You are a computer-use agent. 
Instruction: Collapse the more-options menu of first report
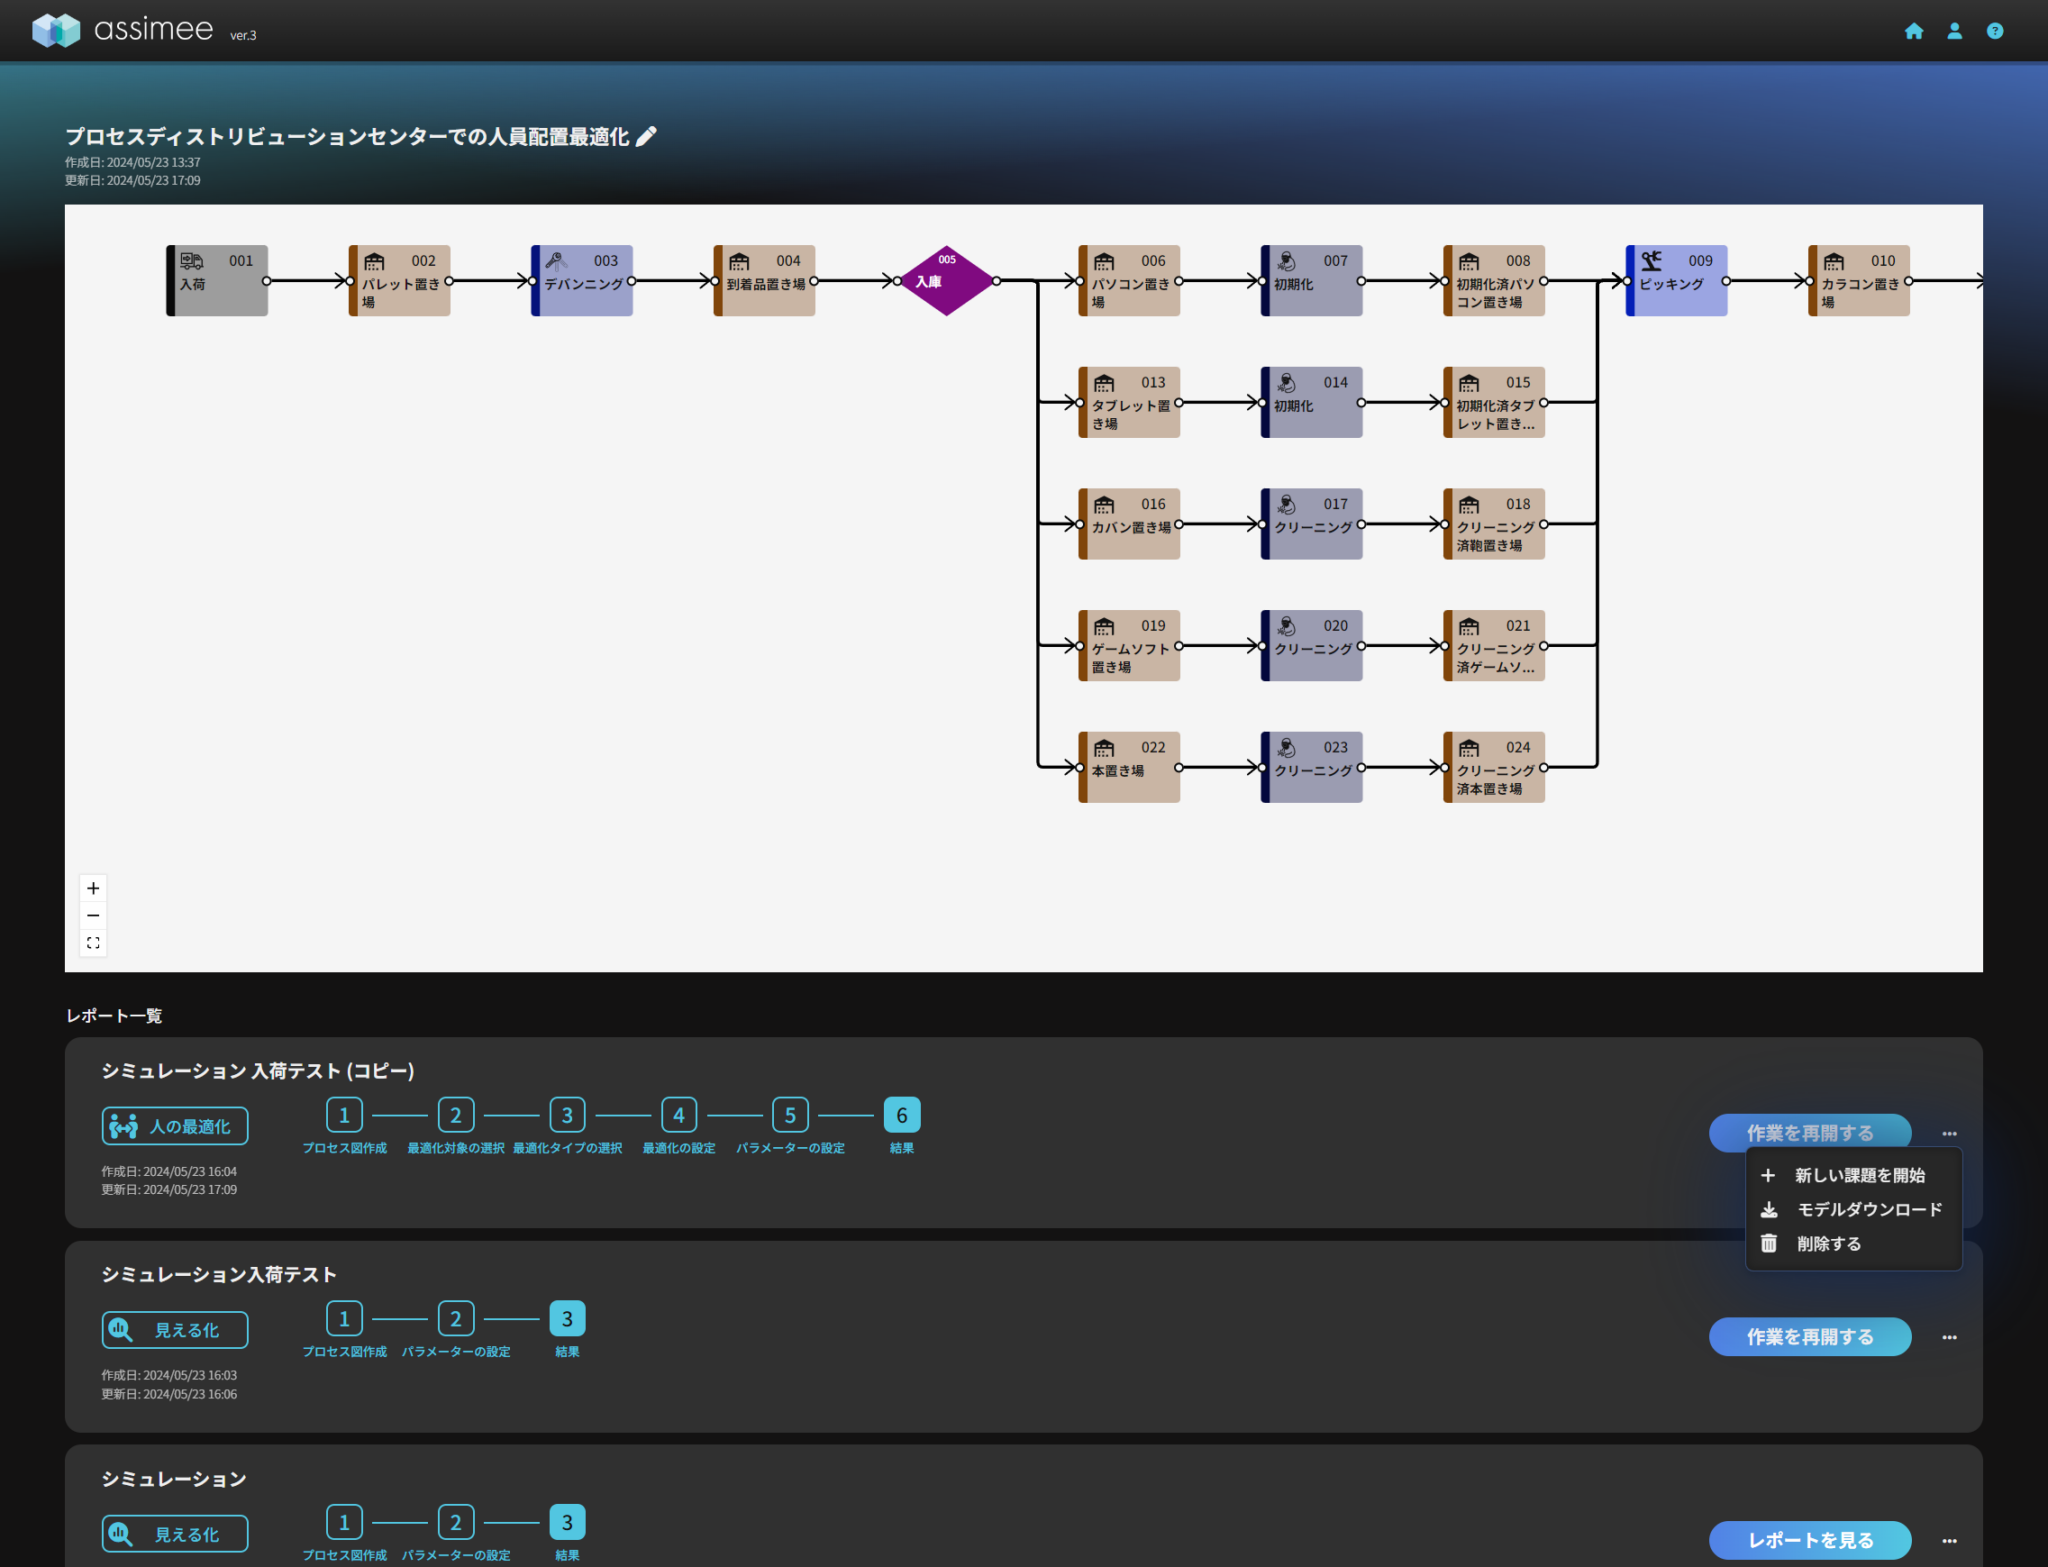click(x=1949, y=1133)
